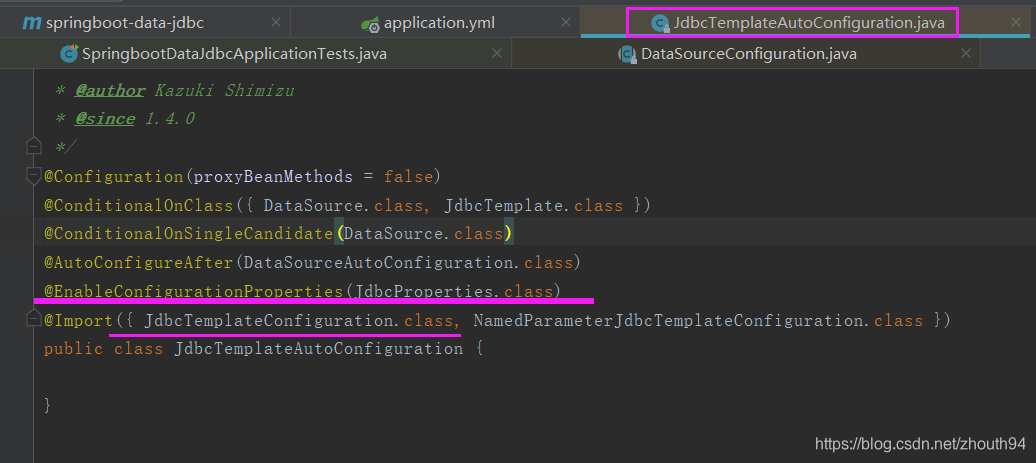Viewport: 1036px width, 463px height.
Task: Click the test class icon on SpringbootDataJdbcApplicationTests tab
Action: (69, 54)
